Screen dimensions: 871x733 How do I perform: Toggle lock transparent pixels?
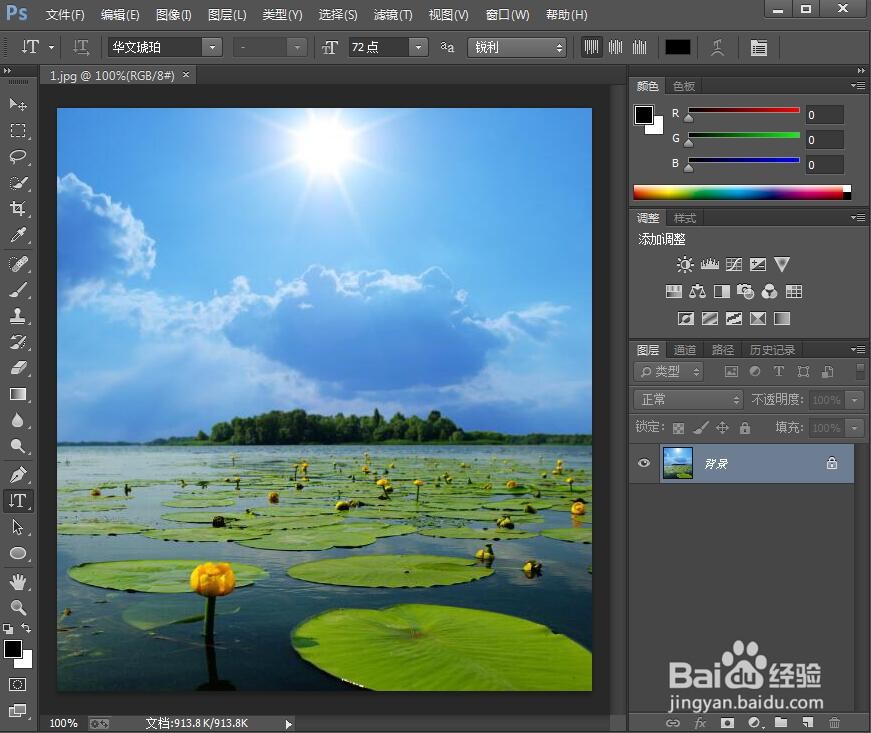click(x=678, y=428)
